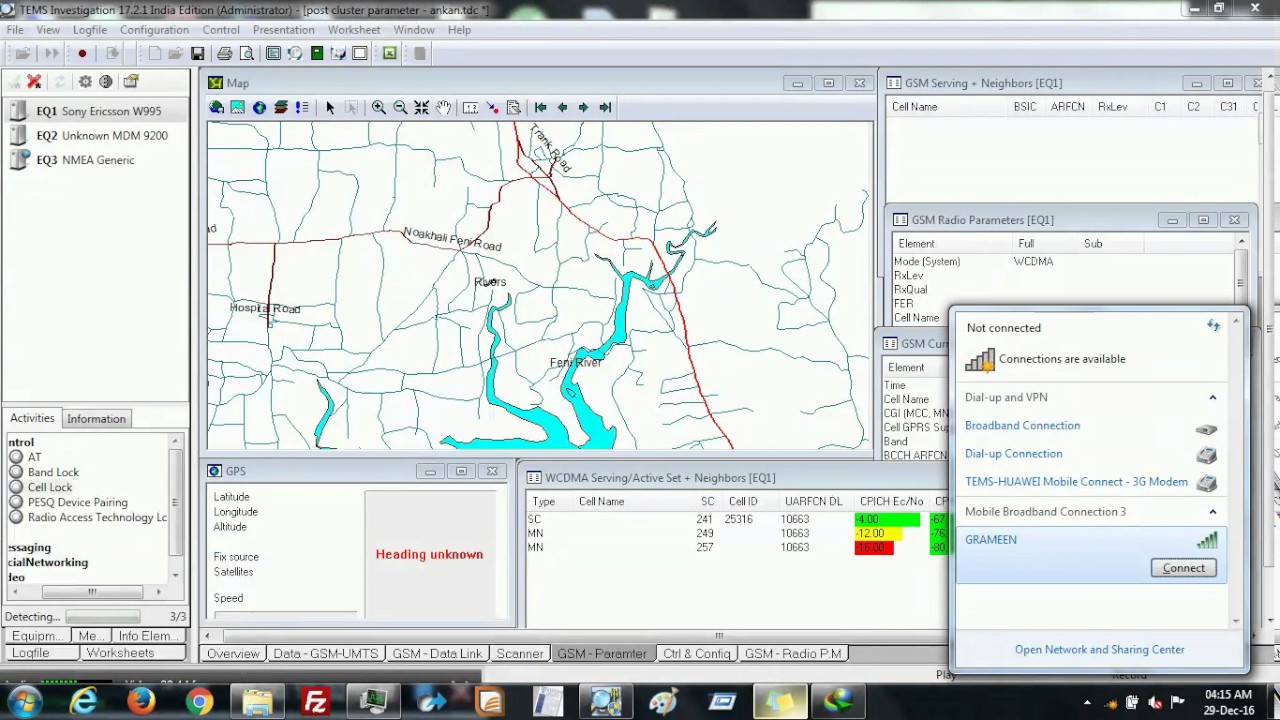
Task: Select the PESQ Device Pairing activity
Action: click(x=77, y=502)
